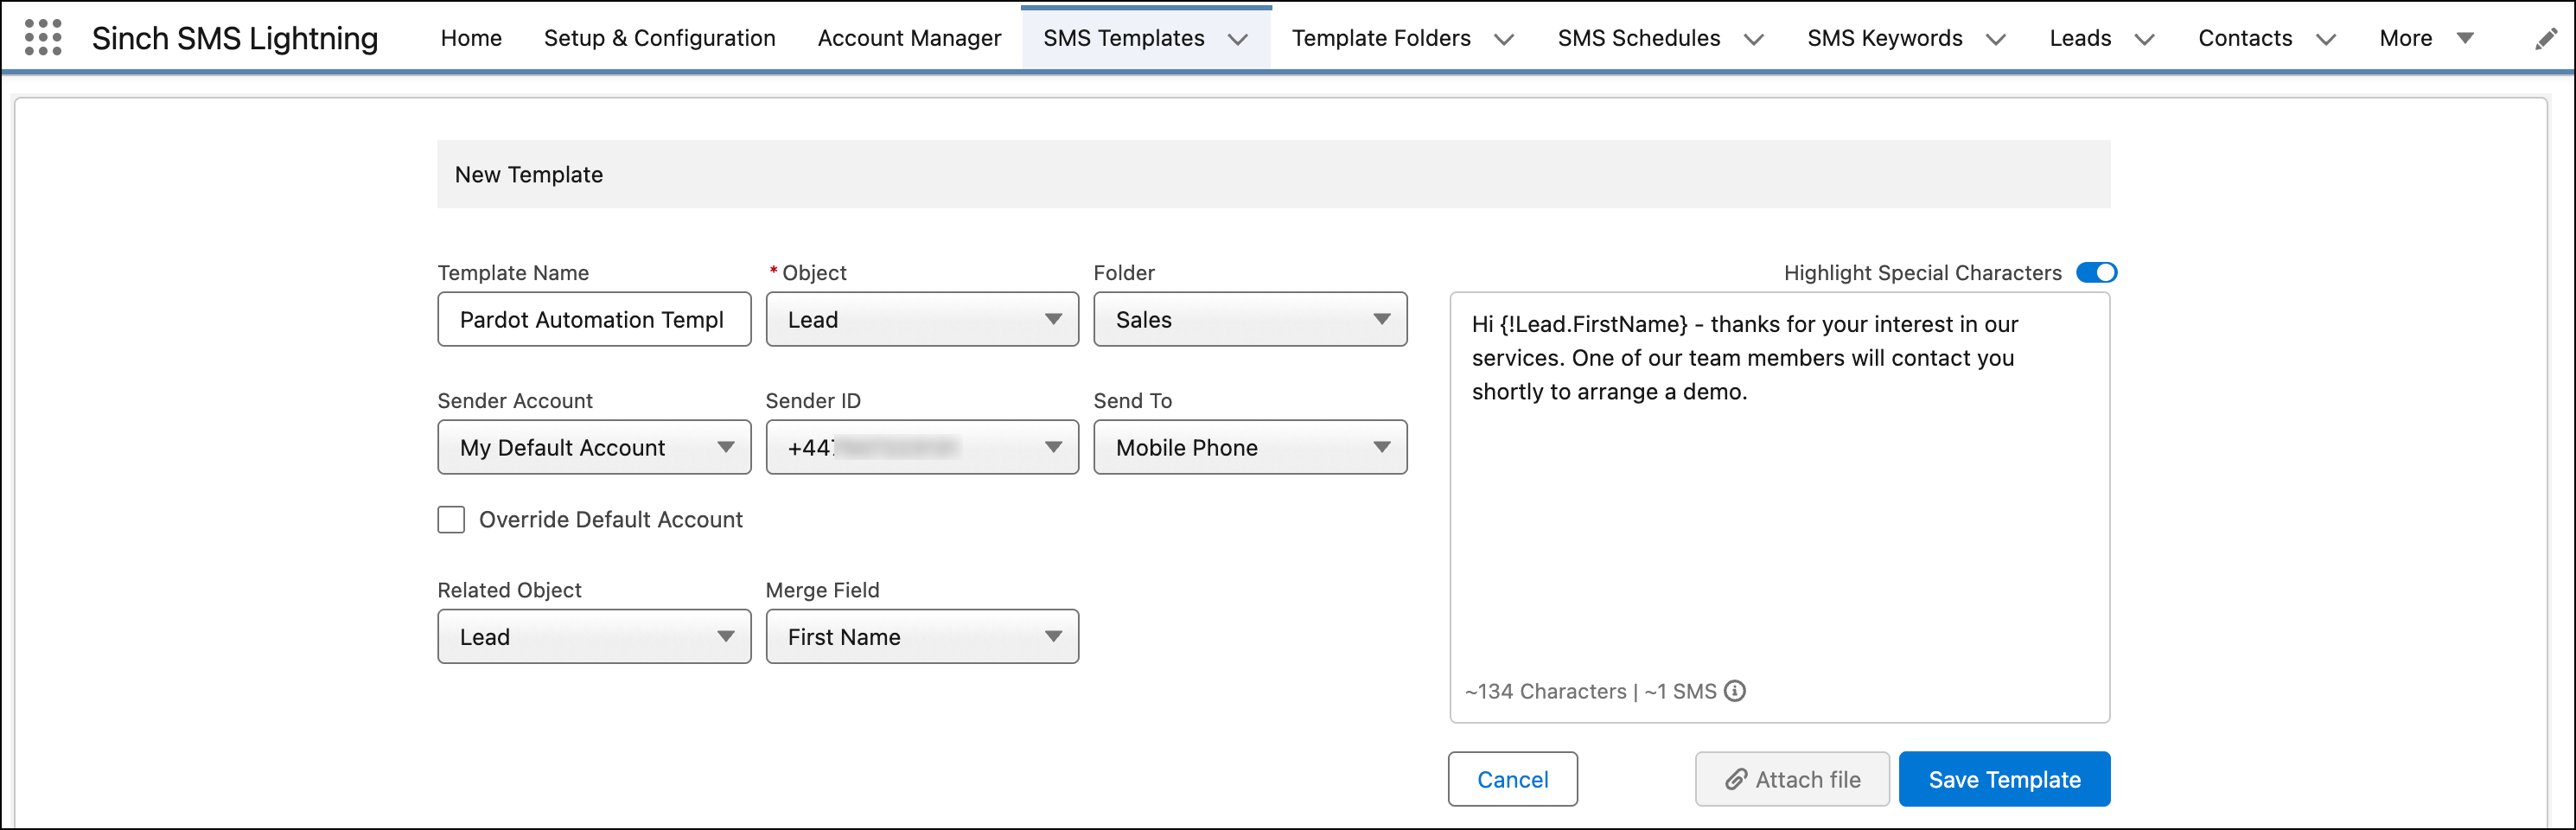Click the Attach file button
Viewport: 2576px width, 830px height.
(1792, 779)
